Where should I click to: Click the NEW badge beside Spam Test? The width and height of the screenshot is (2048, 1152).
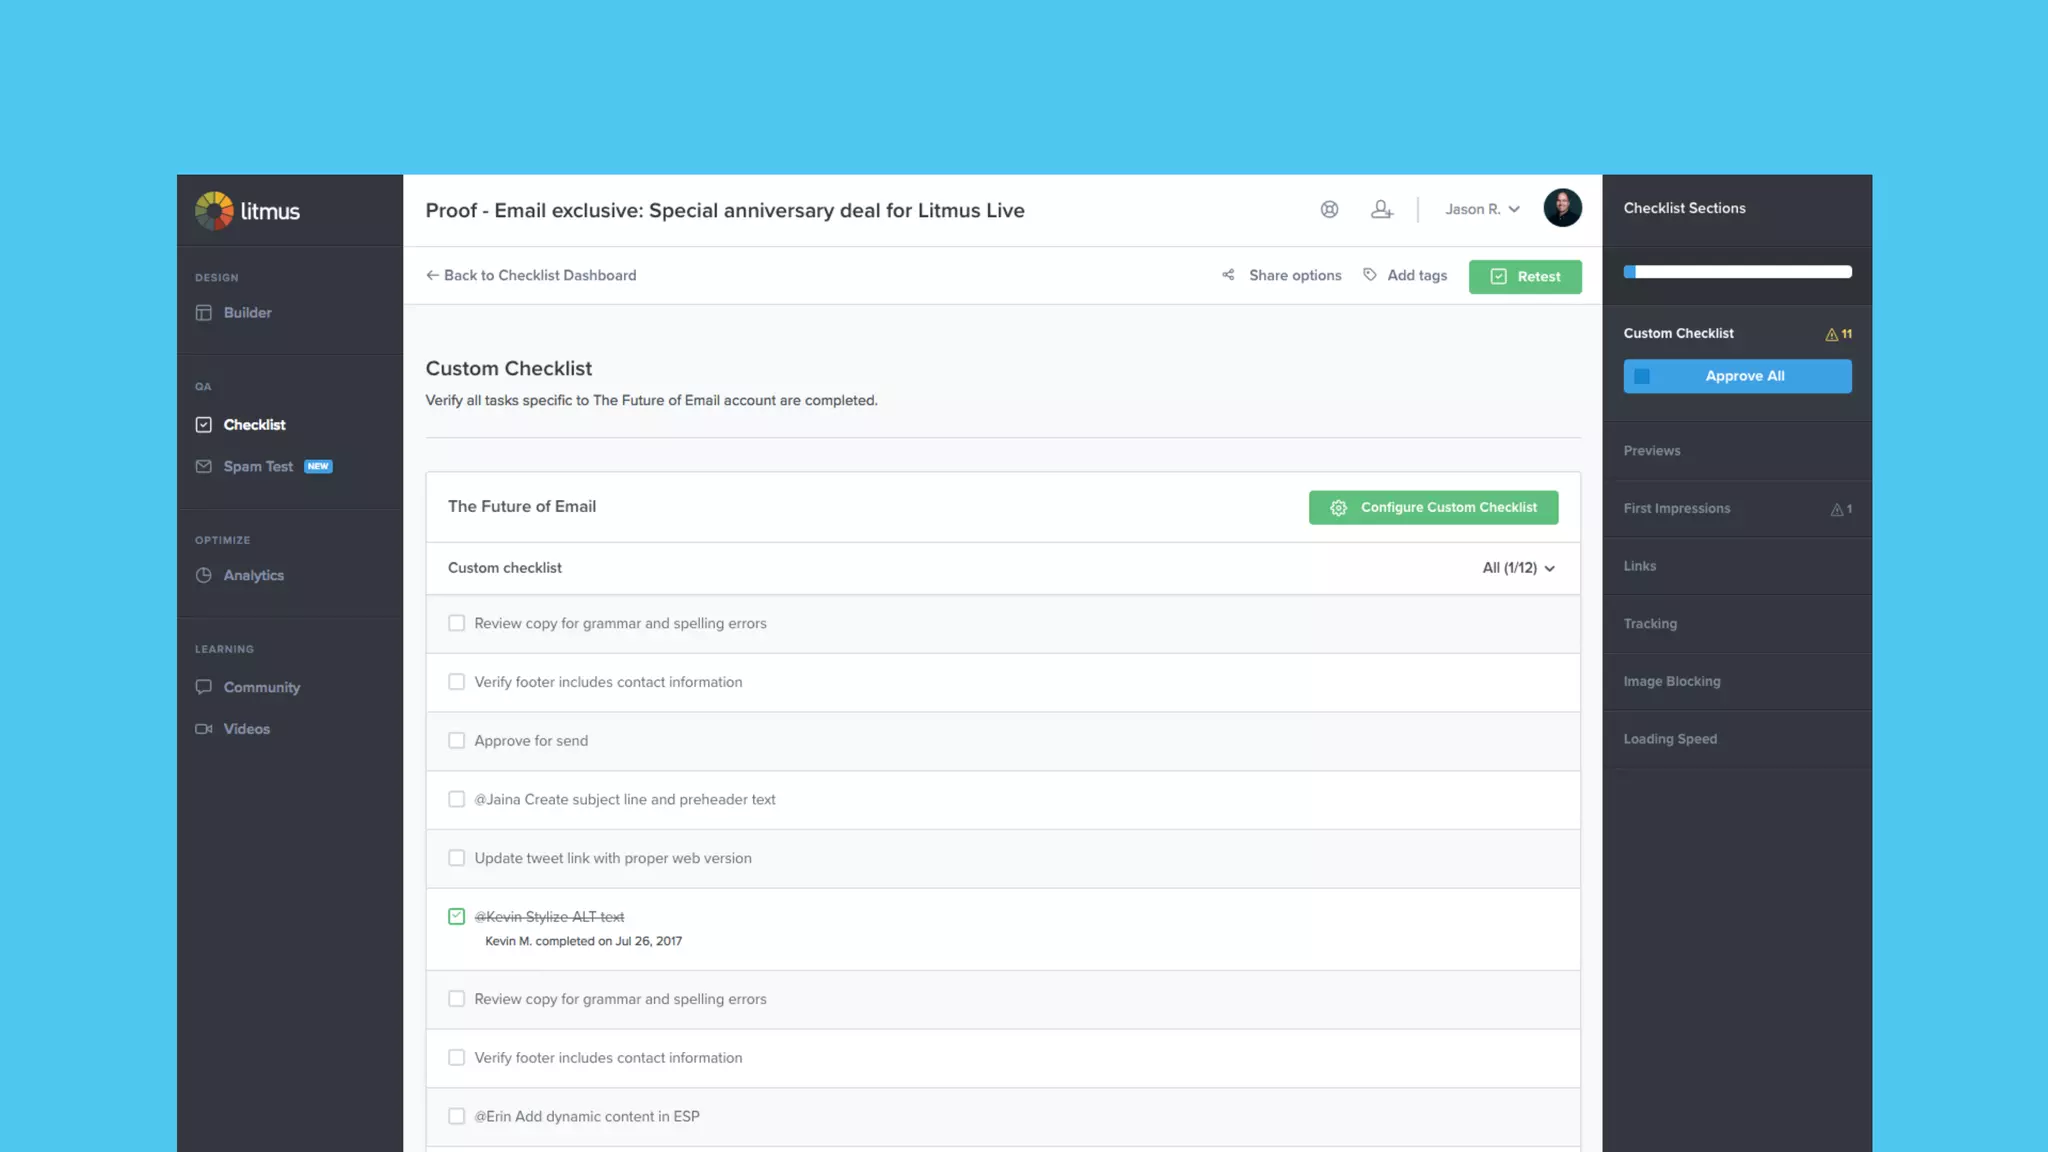[318, 466]
